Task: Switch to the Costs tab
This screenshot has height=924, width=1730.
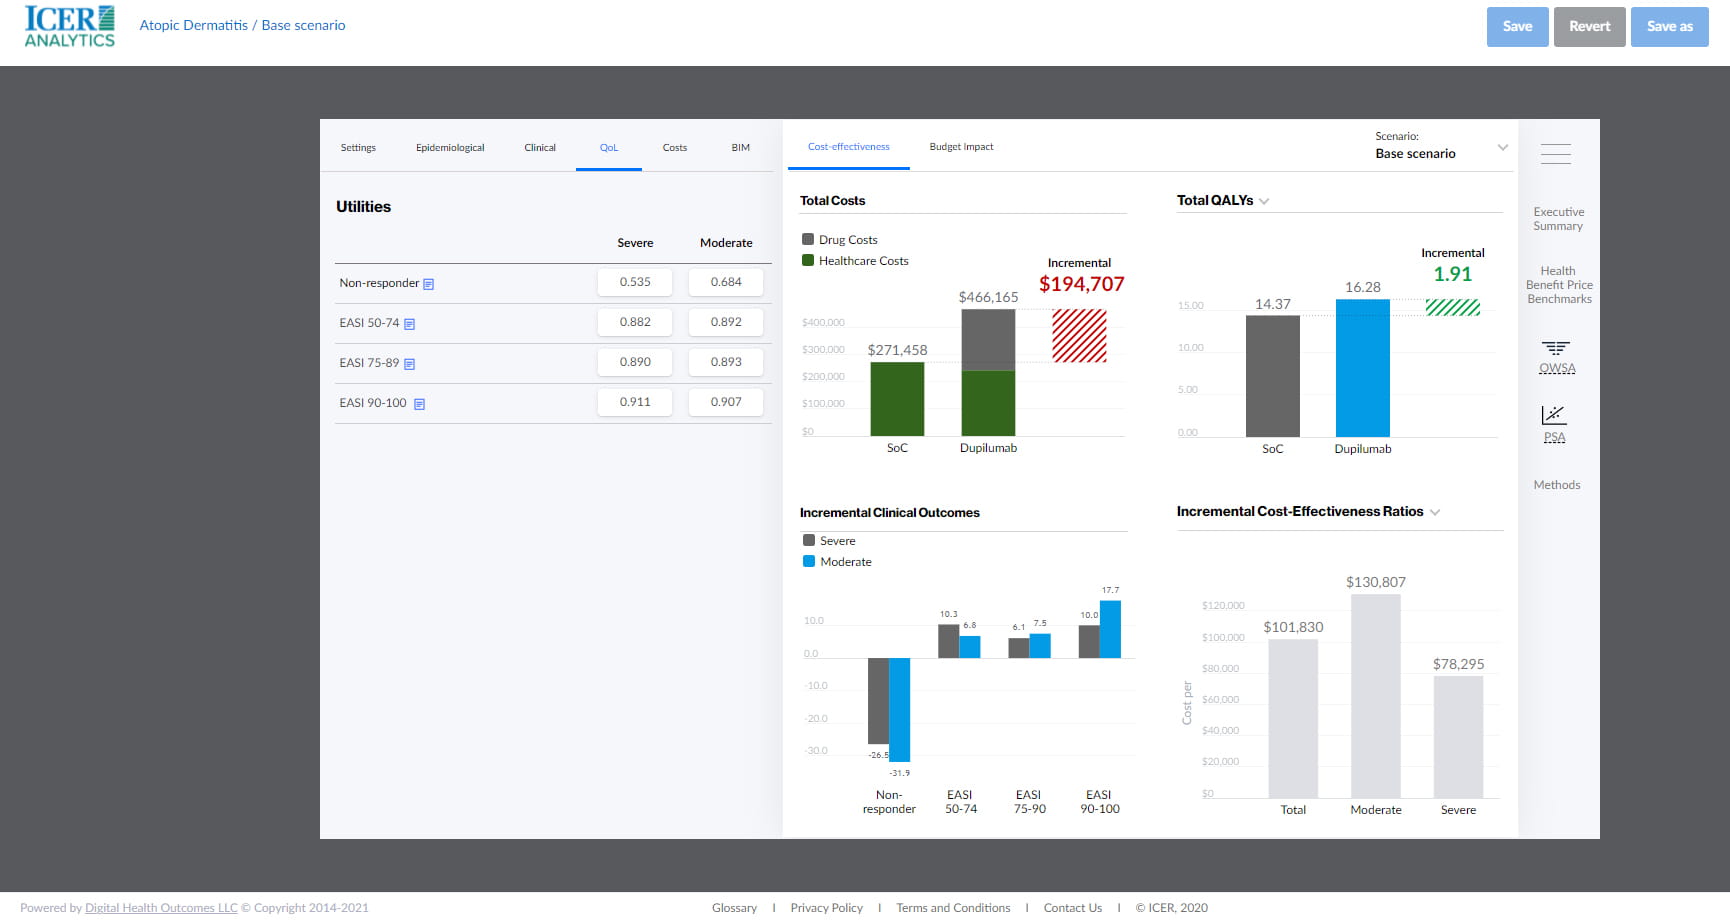Action: pyautogui.click(x=675, y=148)
